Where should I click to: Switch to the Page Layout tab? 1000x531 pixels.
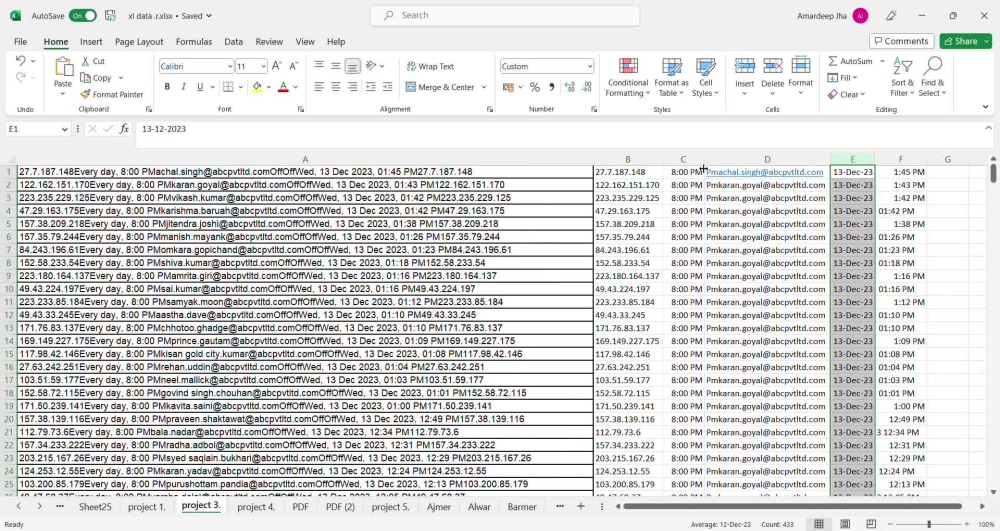(x=139, y=41)
